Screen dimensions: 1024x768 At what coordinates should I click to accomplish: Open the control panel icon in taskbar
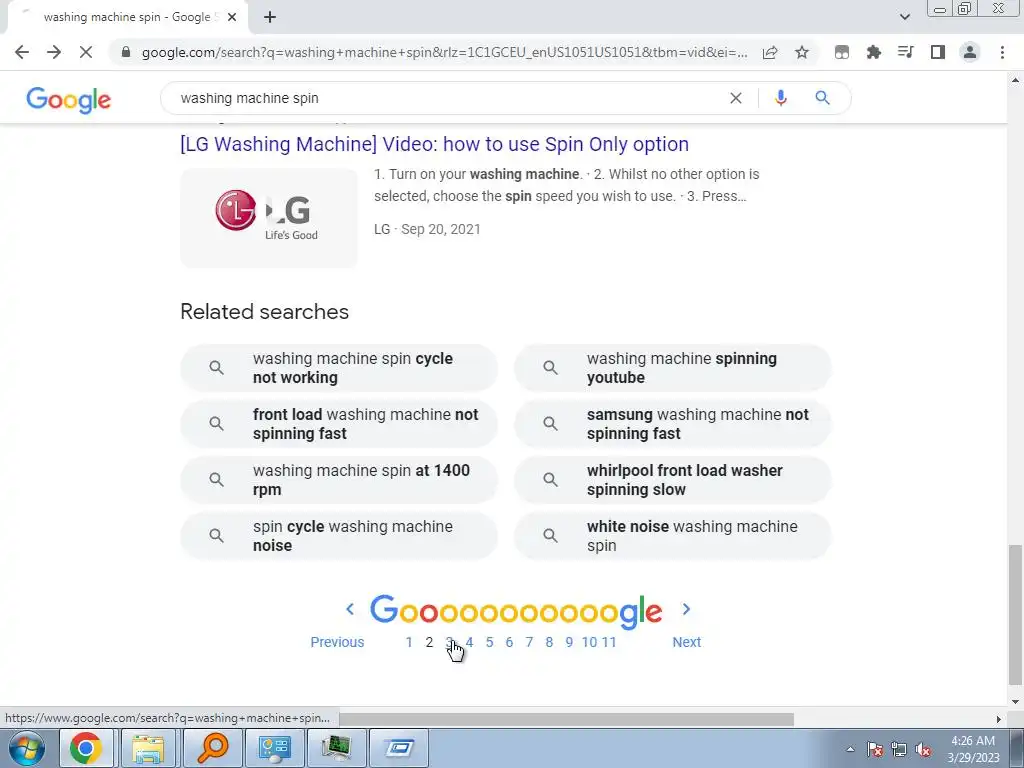pyautogui.click(x=274, y=748)
